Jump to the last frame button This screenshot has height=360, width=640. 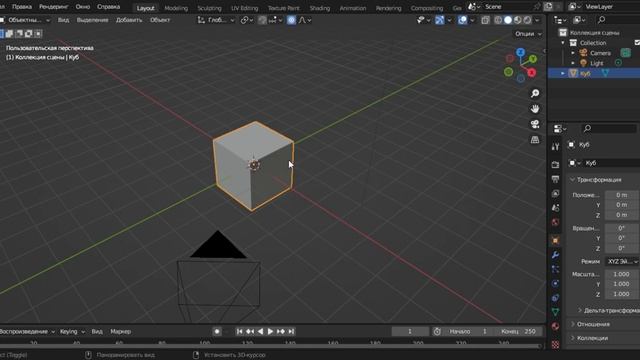click(x=291, y=331)
